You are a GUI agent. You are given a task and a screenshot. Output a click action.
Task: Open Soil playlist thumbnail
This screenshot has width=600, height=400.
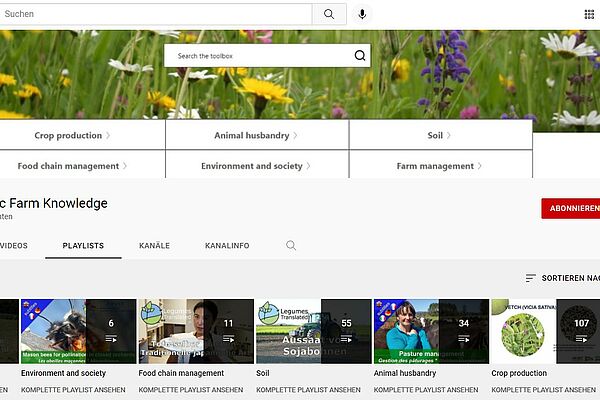tap(314, 331)
